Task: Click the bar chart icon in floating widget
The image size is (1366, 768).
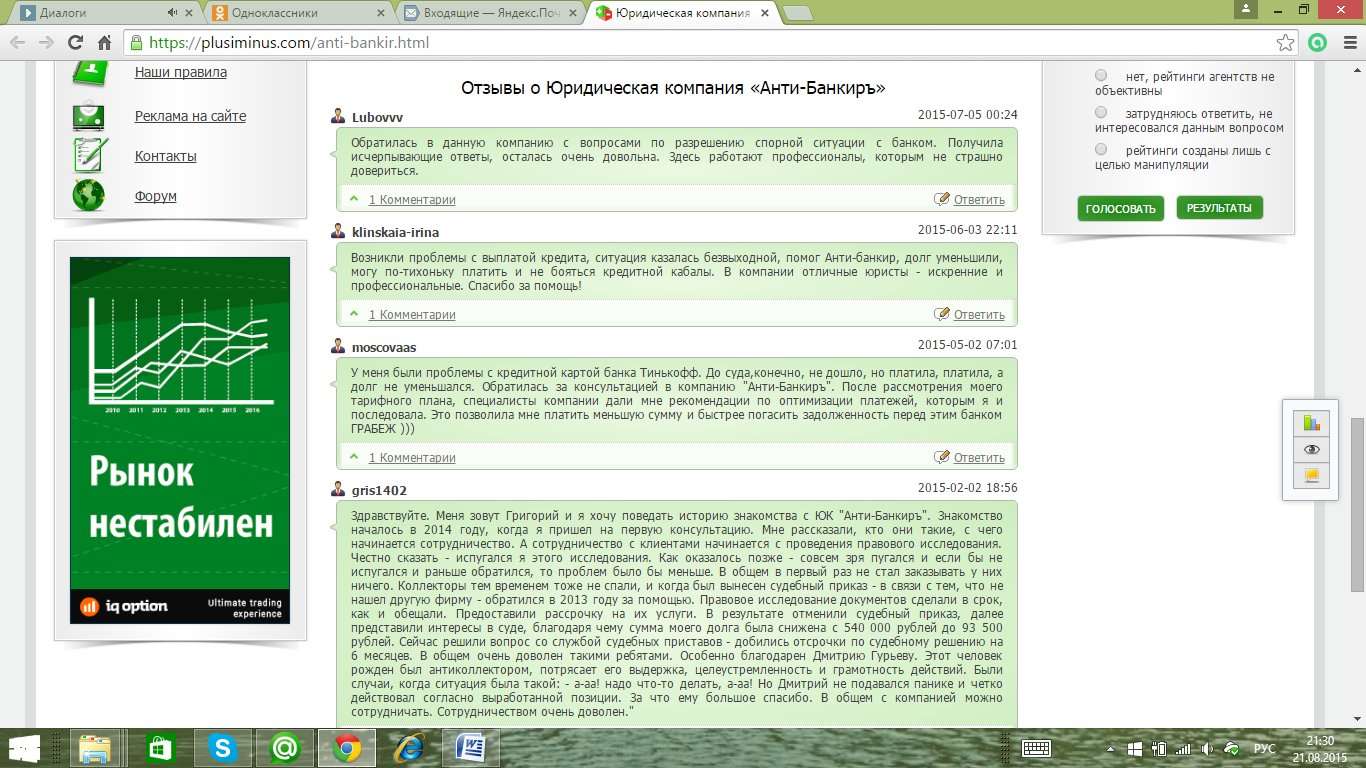Action: click(x=1311, y=423)
